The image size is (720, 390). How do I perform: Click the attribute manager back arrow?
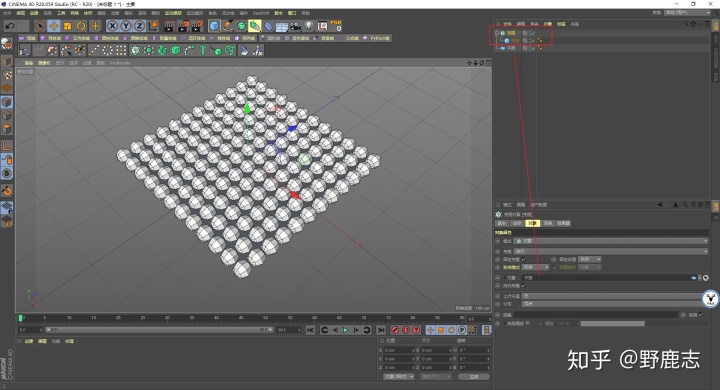pos(660,205)
